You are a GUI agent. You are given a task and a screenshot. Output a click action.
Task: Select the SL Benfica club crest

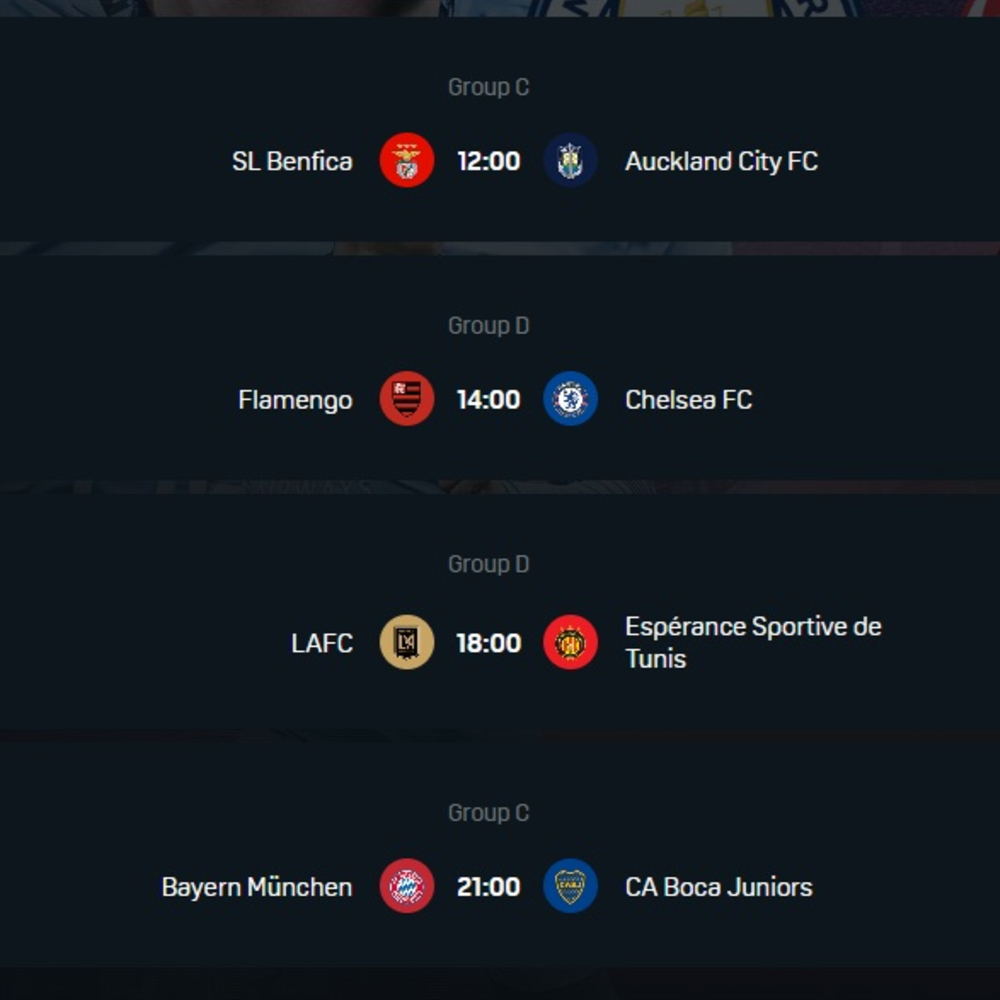pyautogui.click(x=406, y=160)
